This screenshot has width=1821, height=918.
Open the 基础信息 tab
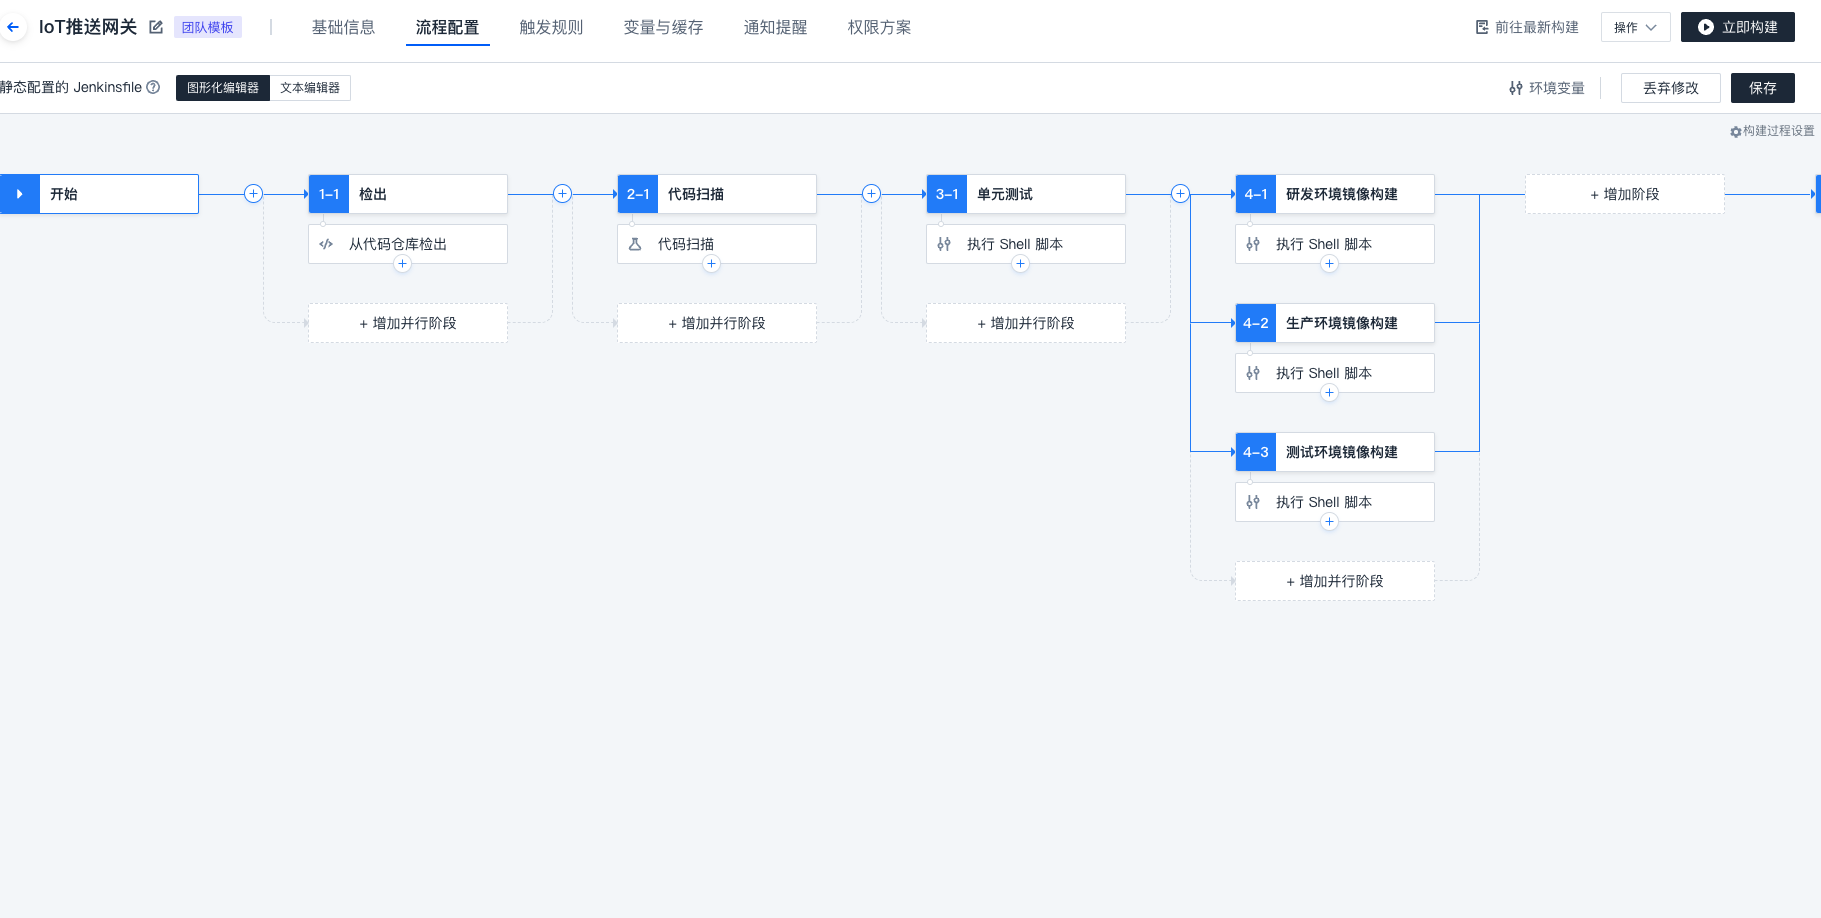[x=343, y=27]
